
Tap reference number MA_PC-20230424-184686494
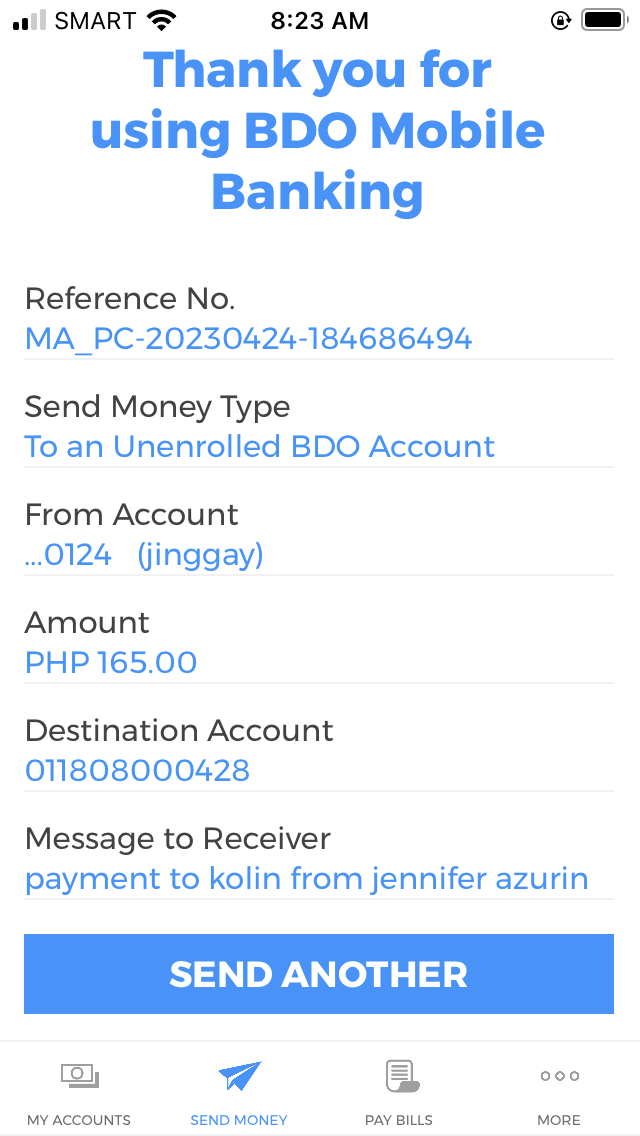click(248, 339)
